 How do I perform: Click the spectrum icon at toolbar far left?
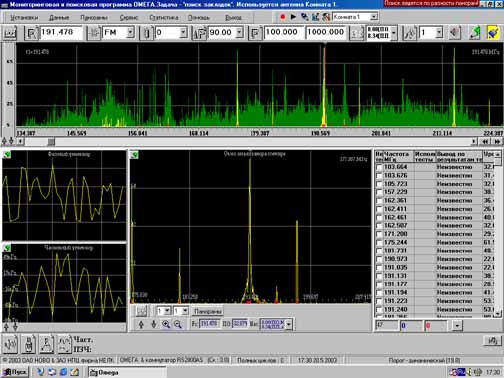pos(10,33)
